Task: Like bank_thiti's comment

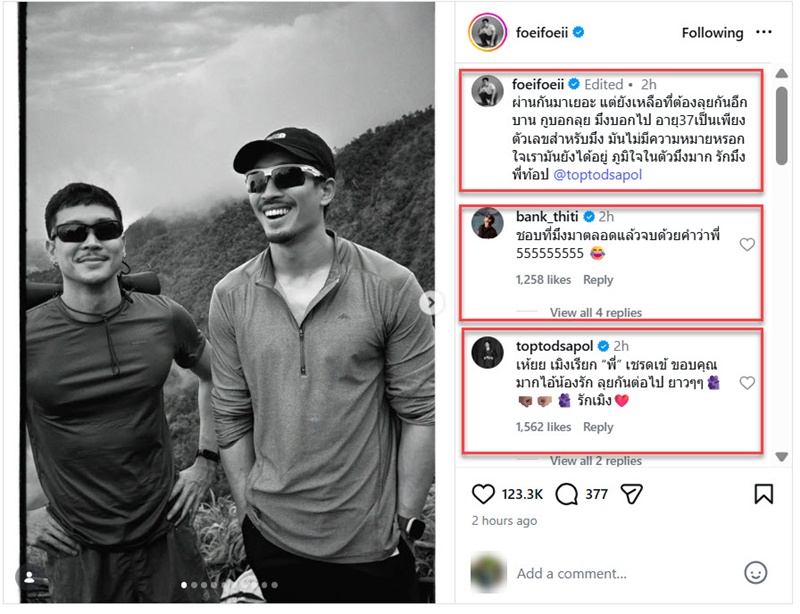Action: (x=747, y=245)
